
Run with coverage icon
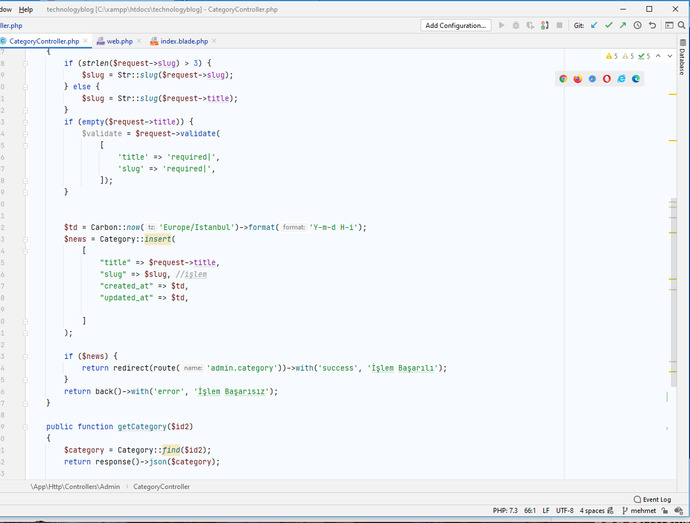pyautogui.click(x=530, y=26)
